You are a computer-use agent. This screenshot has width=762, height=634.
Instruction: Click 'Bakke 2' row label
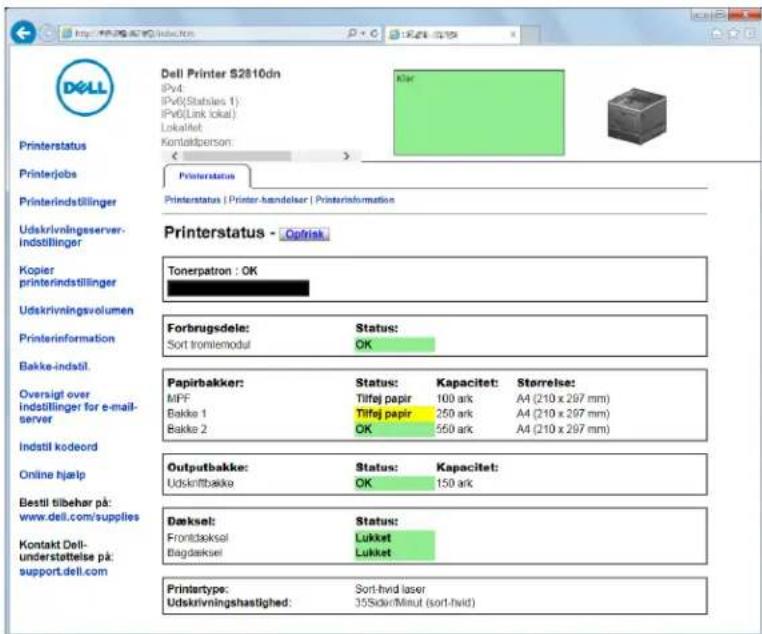[x=187, y=429]
